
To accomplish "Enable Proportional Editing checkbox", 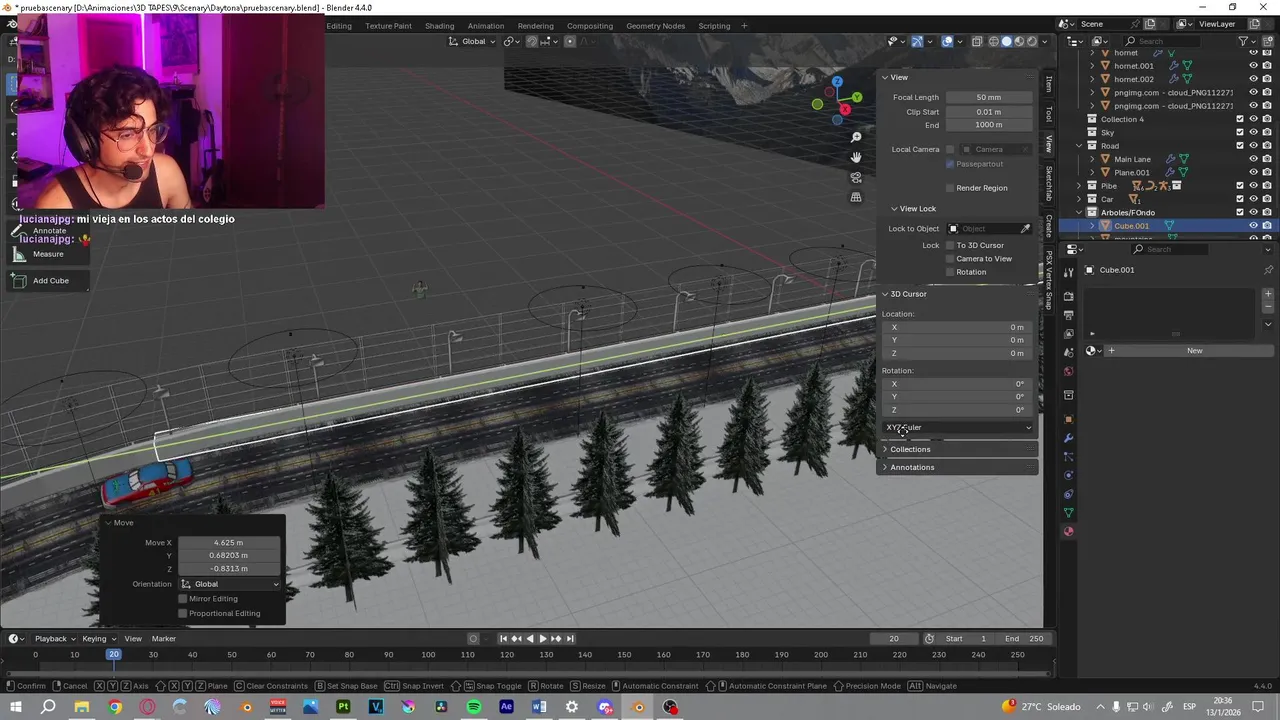I will pos(182,614).
